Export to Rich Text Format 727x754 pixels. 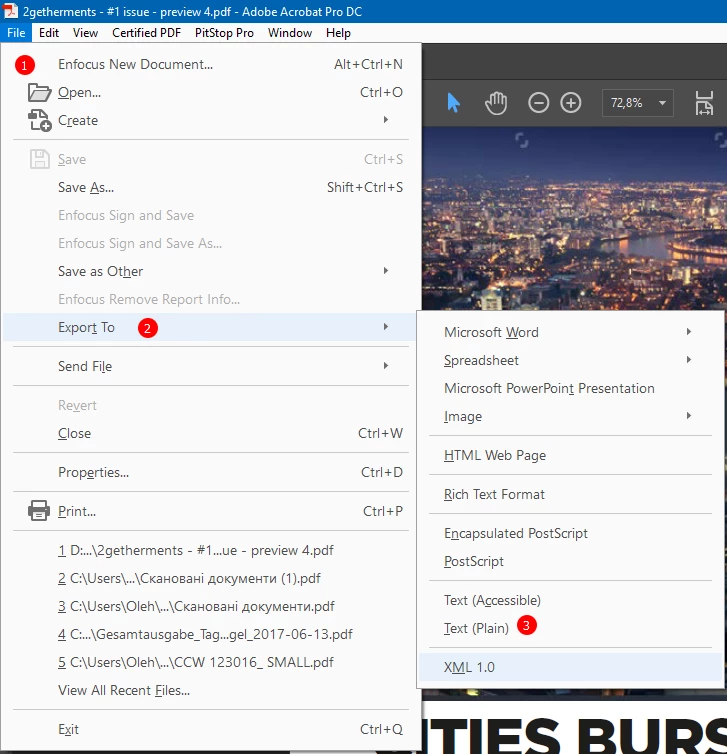[x=571, y=494]
